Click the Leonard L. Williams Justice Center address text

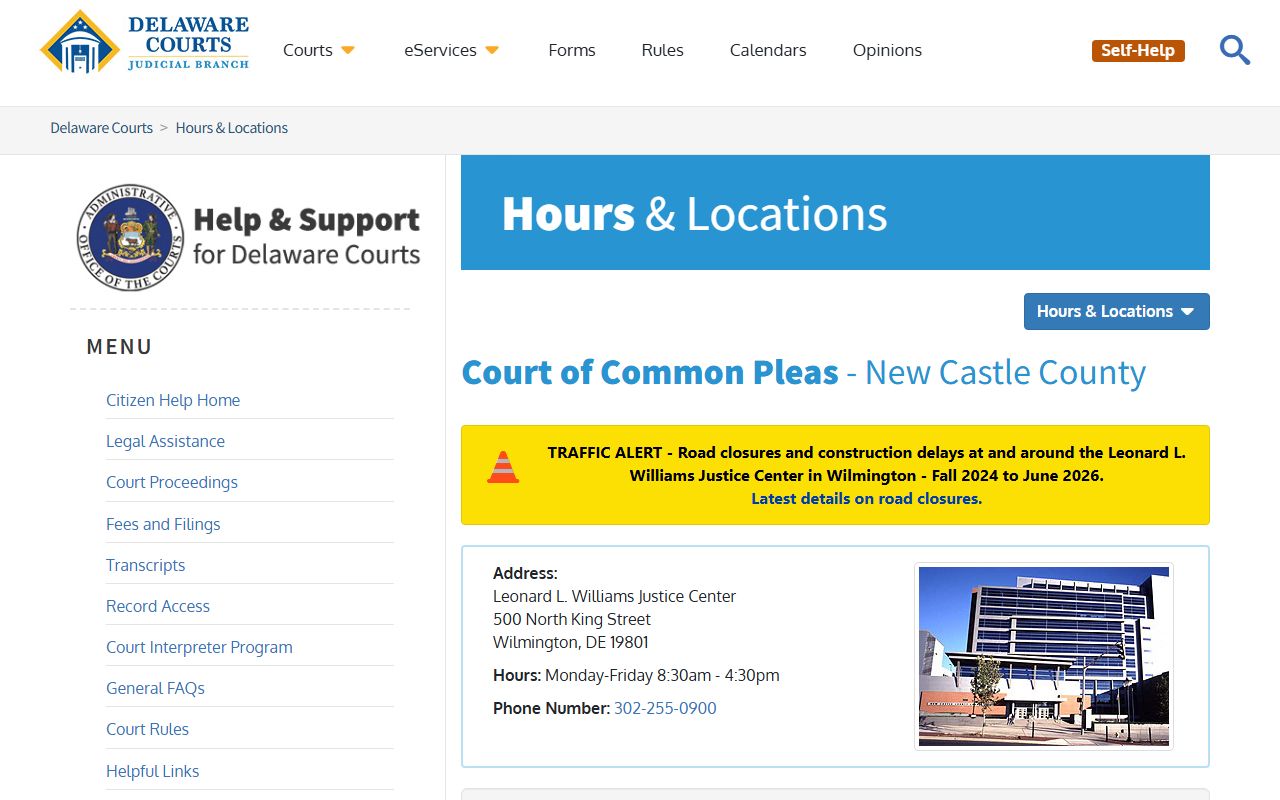point(614,596)
